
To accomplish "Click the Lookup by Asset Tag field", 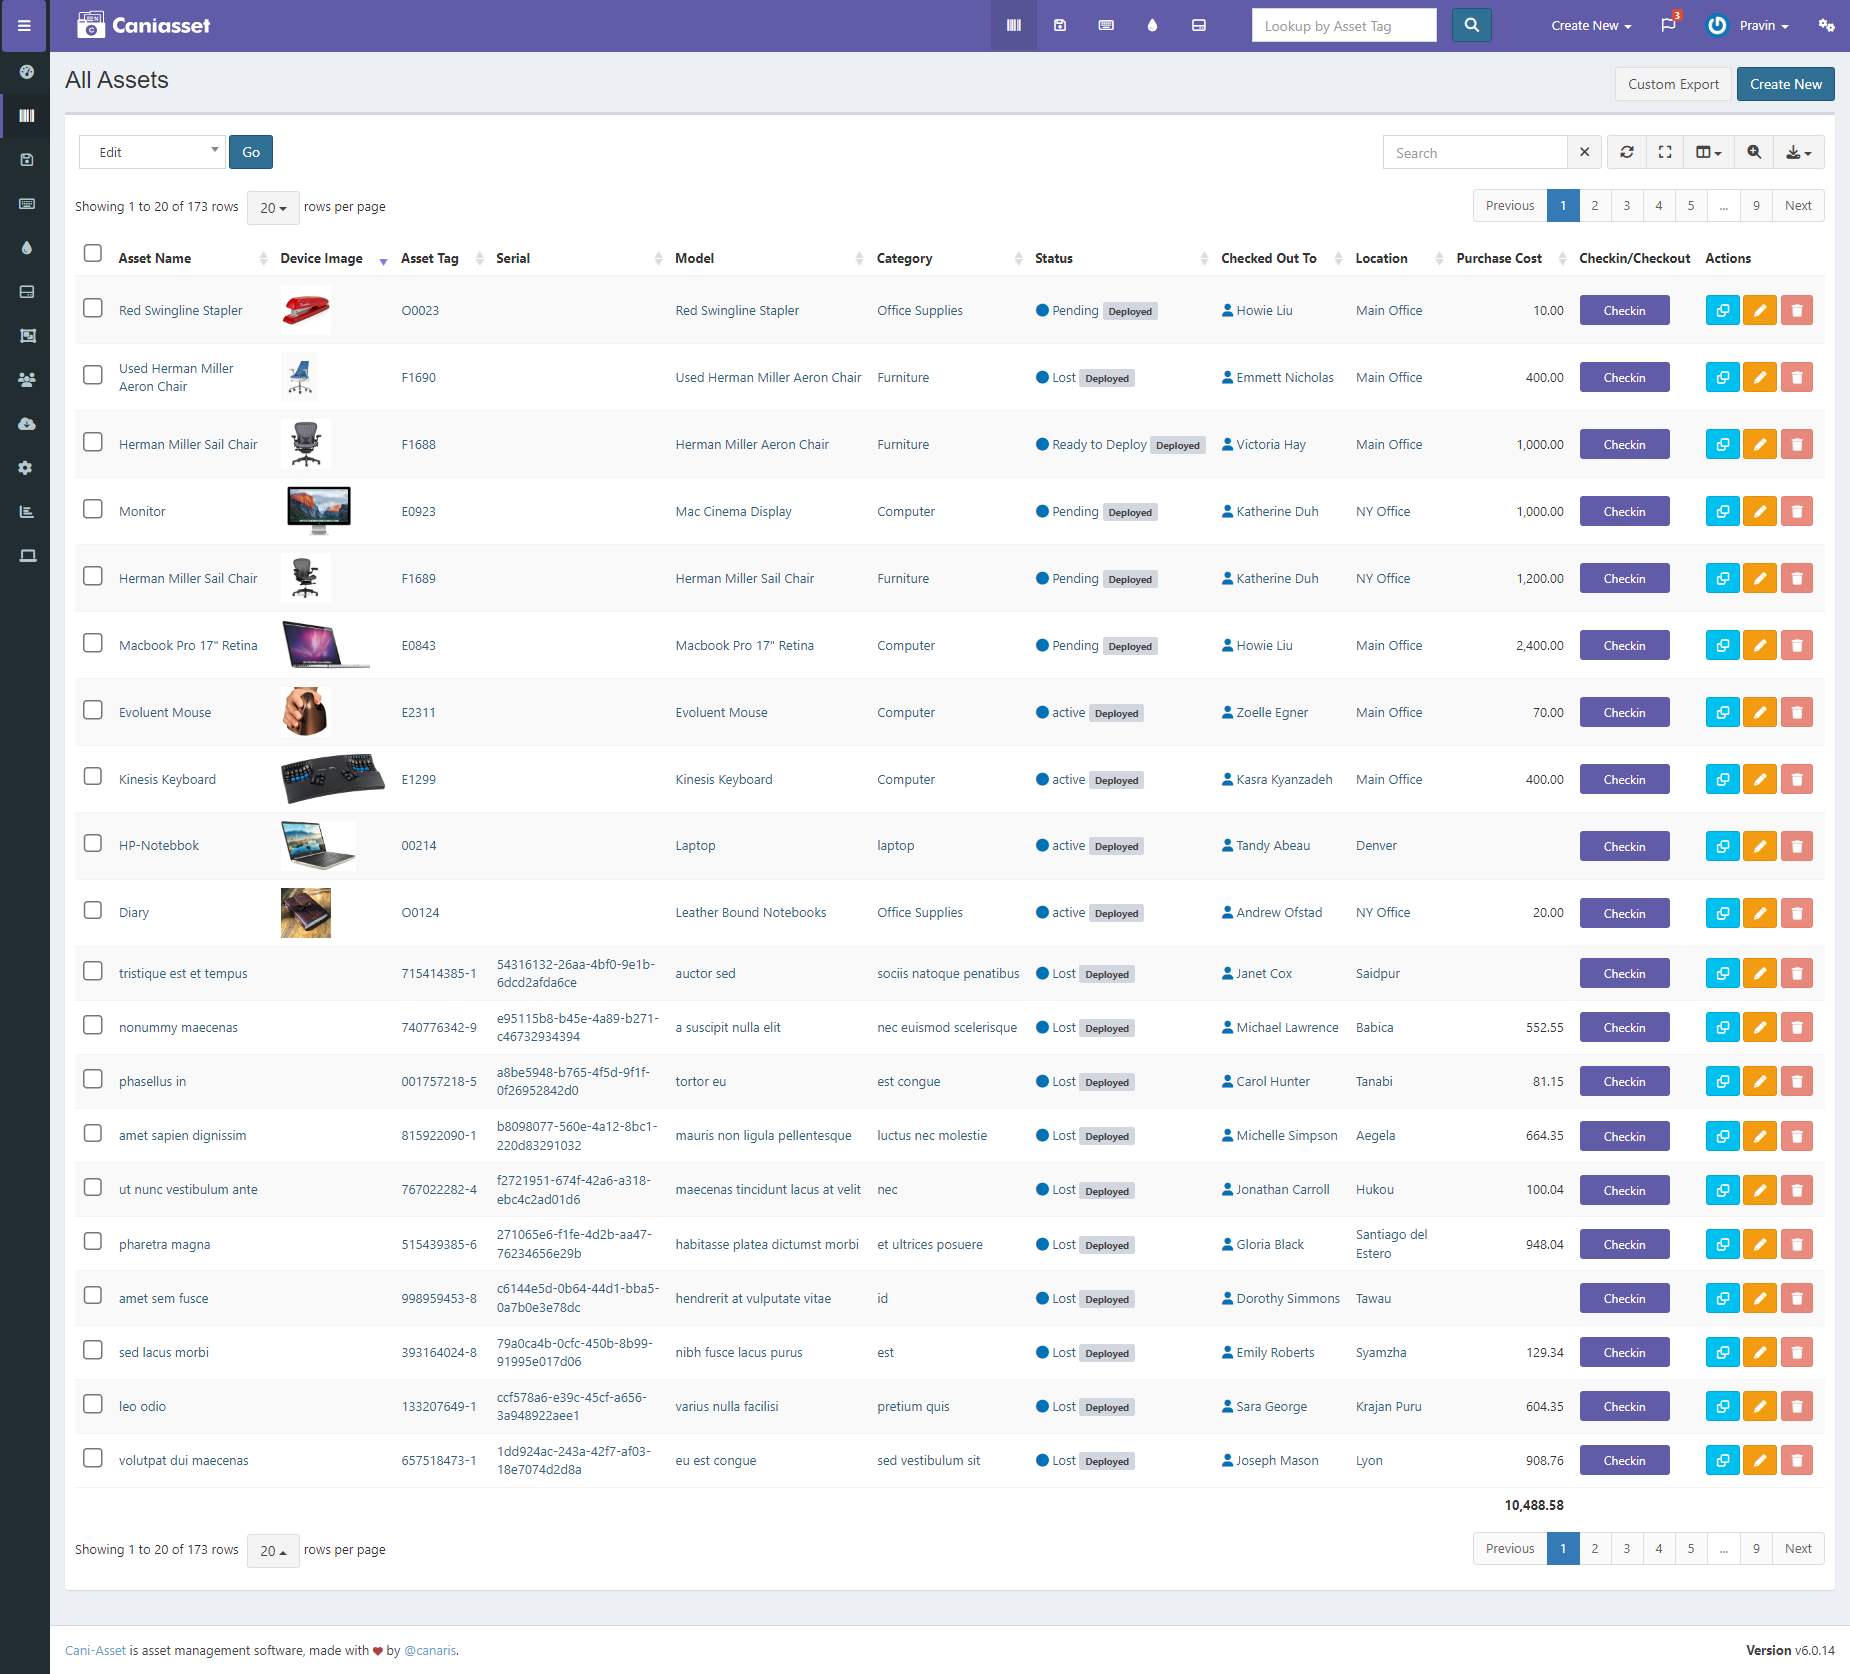I will [x=1343, y=26].
